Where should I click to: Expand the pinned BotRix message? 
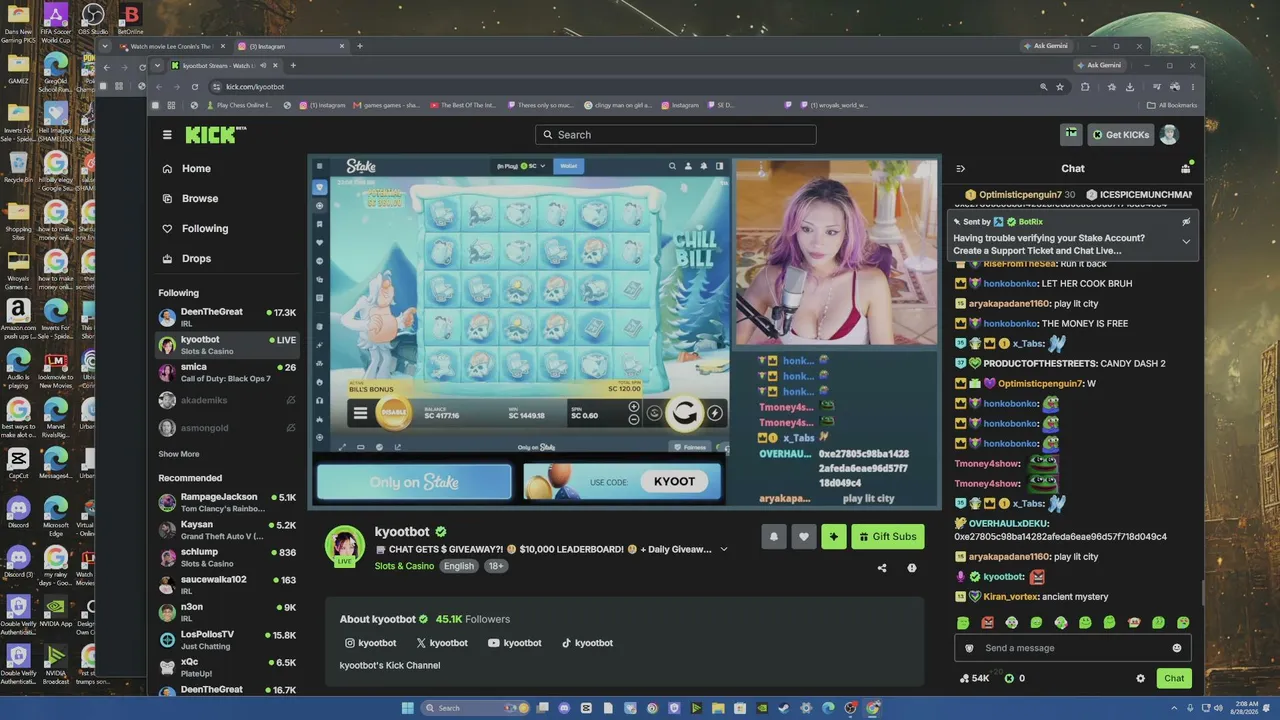[x=1186, y=241]
